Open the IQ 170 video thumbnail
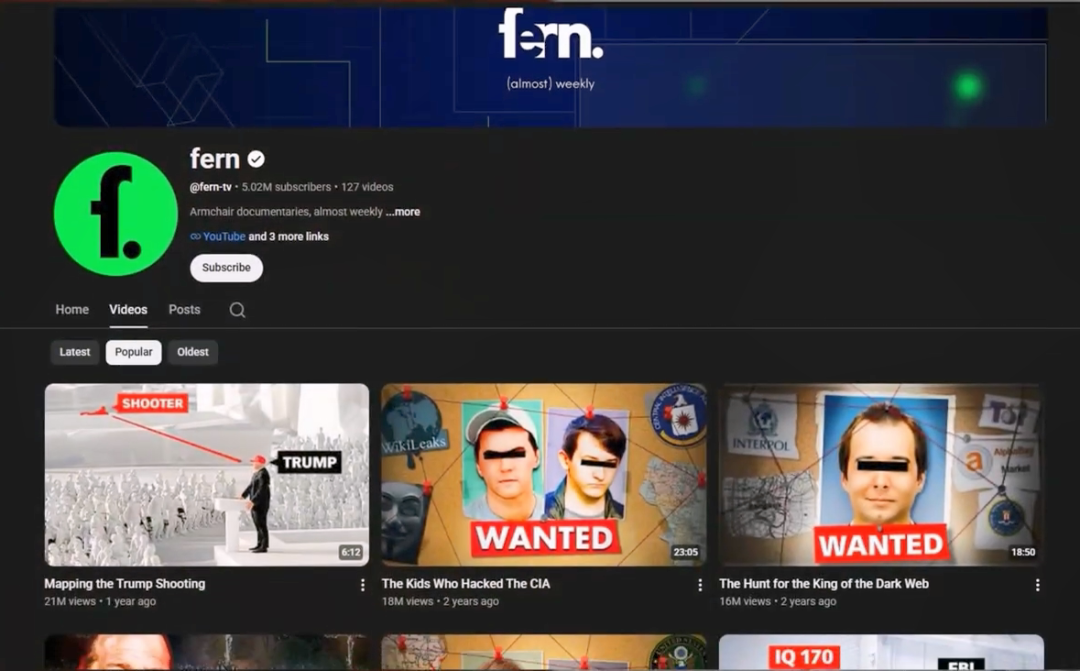This screenshot has height=671, width=1080. coord(881,652)
